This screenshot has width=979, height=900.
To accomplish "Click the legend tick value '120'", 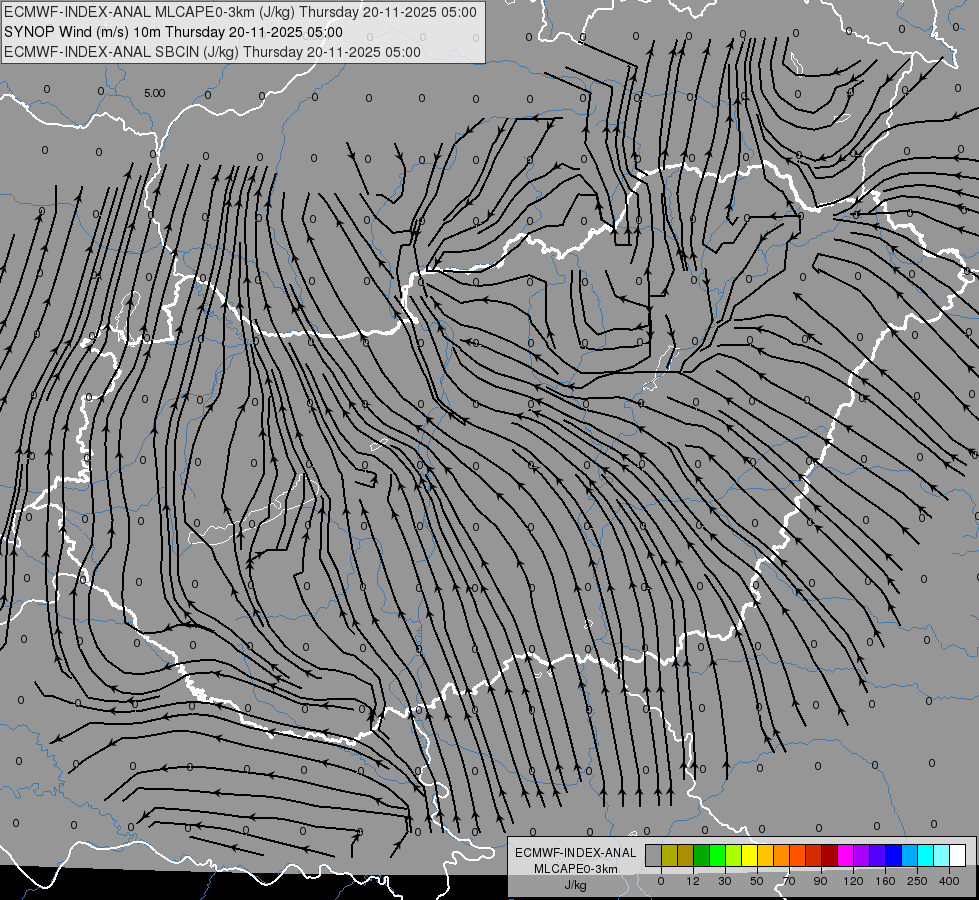I will click(x=854, y=881).
